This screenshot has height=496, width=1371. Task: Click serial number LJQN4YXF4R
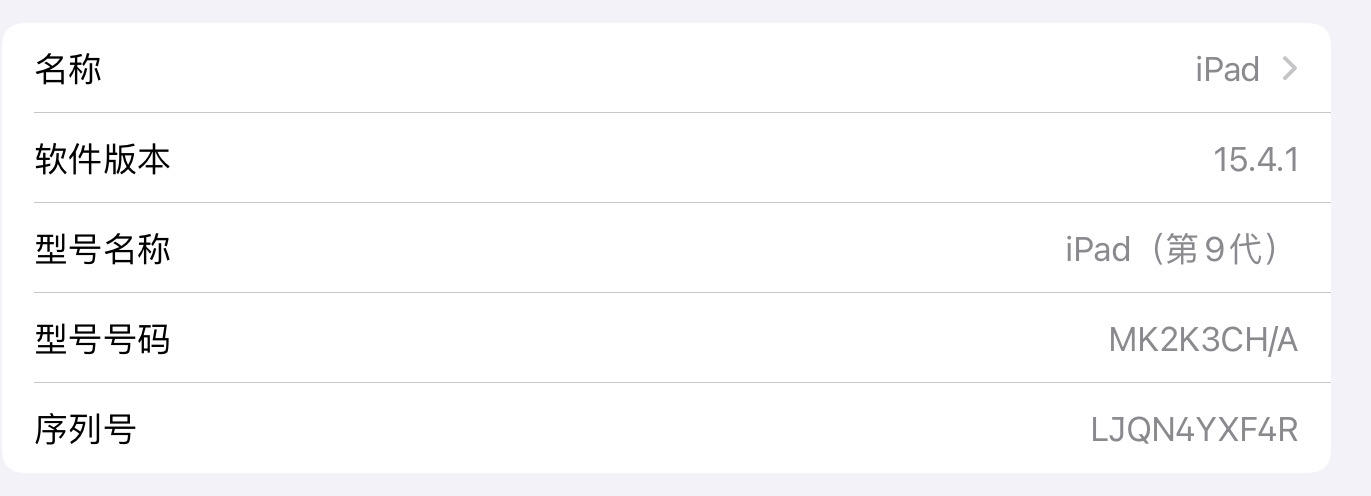(x=1194, y=430)
